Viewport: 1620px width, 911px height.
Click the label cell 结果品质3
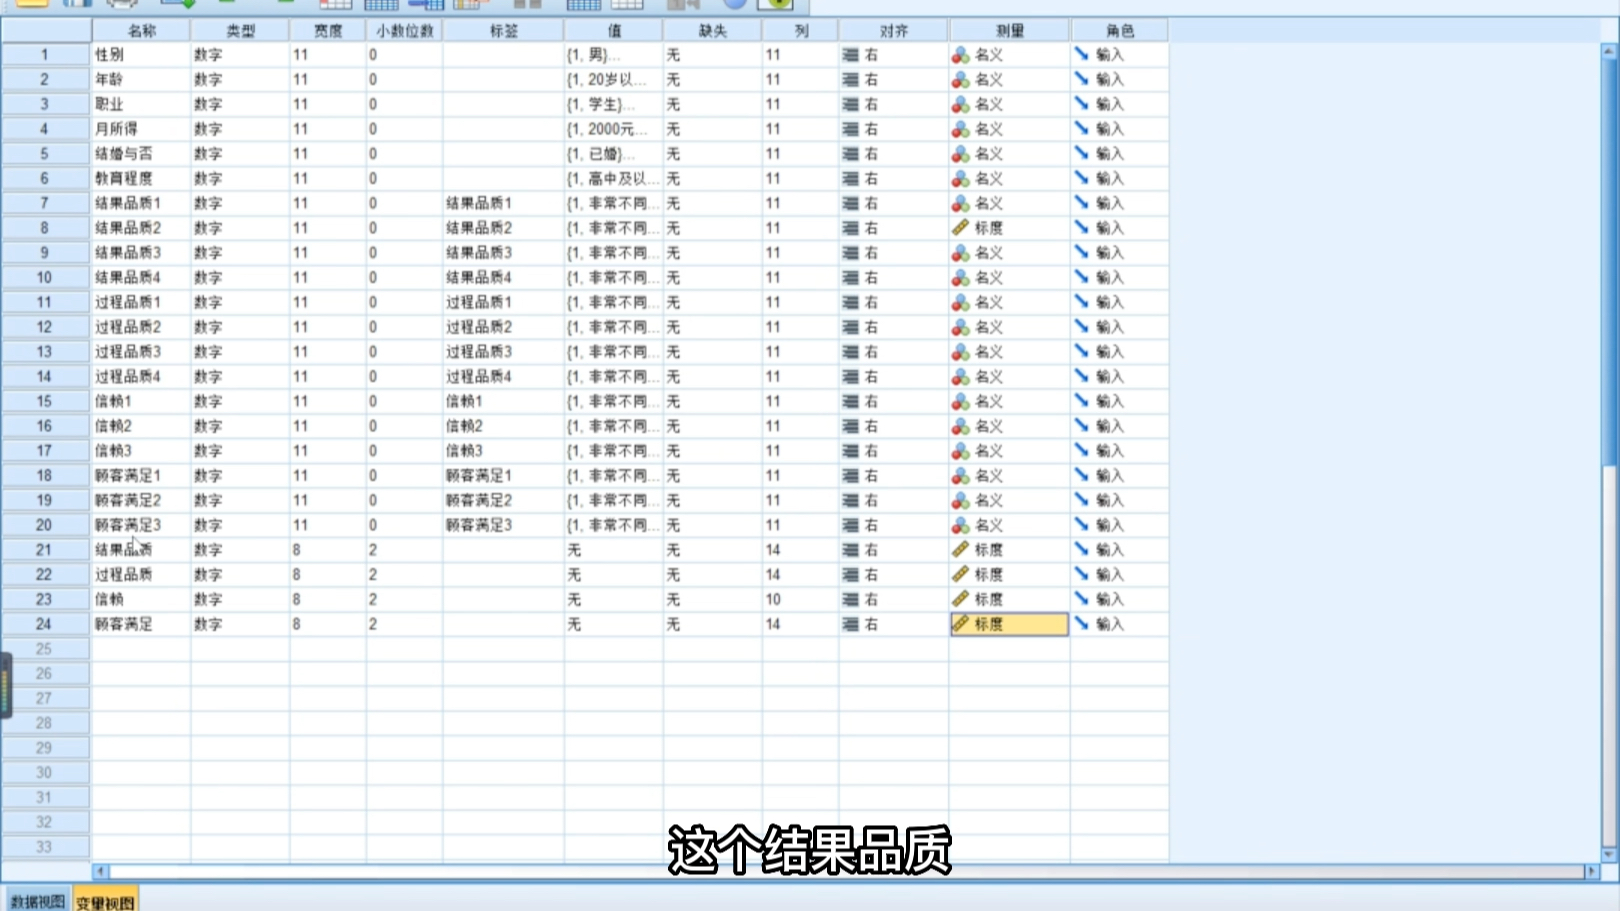click(503, 253)
